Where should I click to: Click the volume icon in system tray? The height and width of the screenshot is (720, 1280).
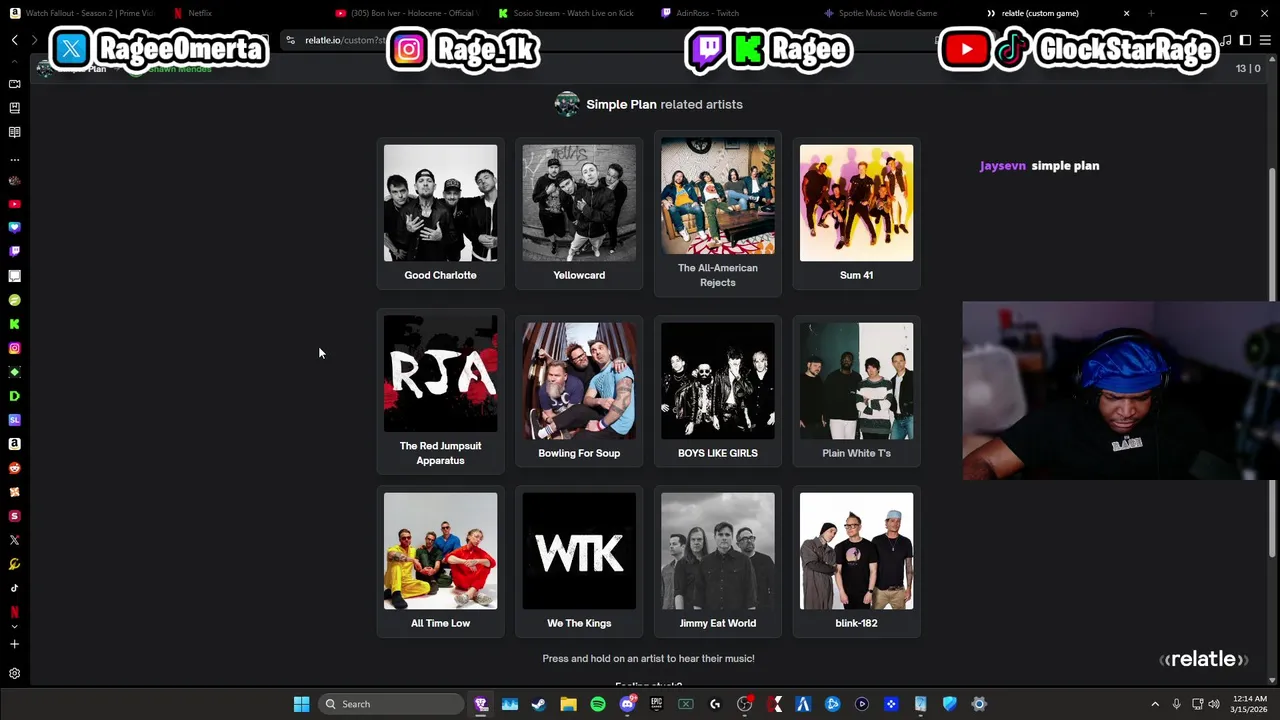[1215, 704]
